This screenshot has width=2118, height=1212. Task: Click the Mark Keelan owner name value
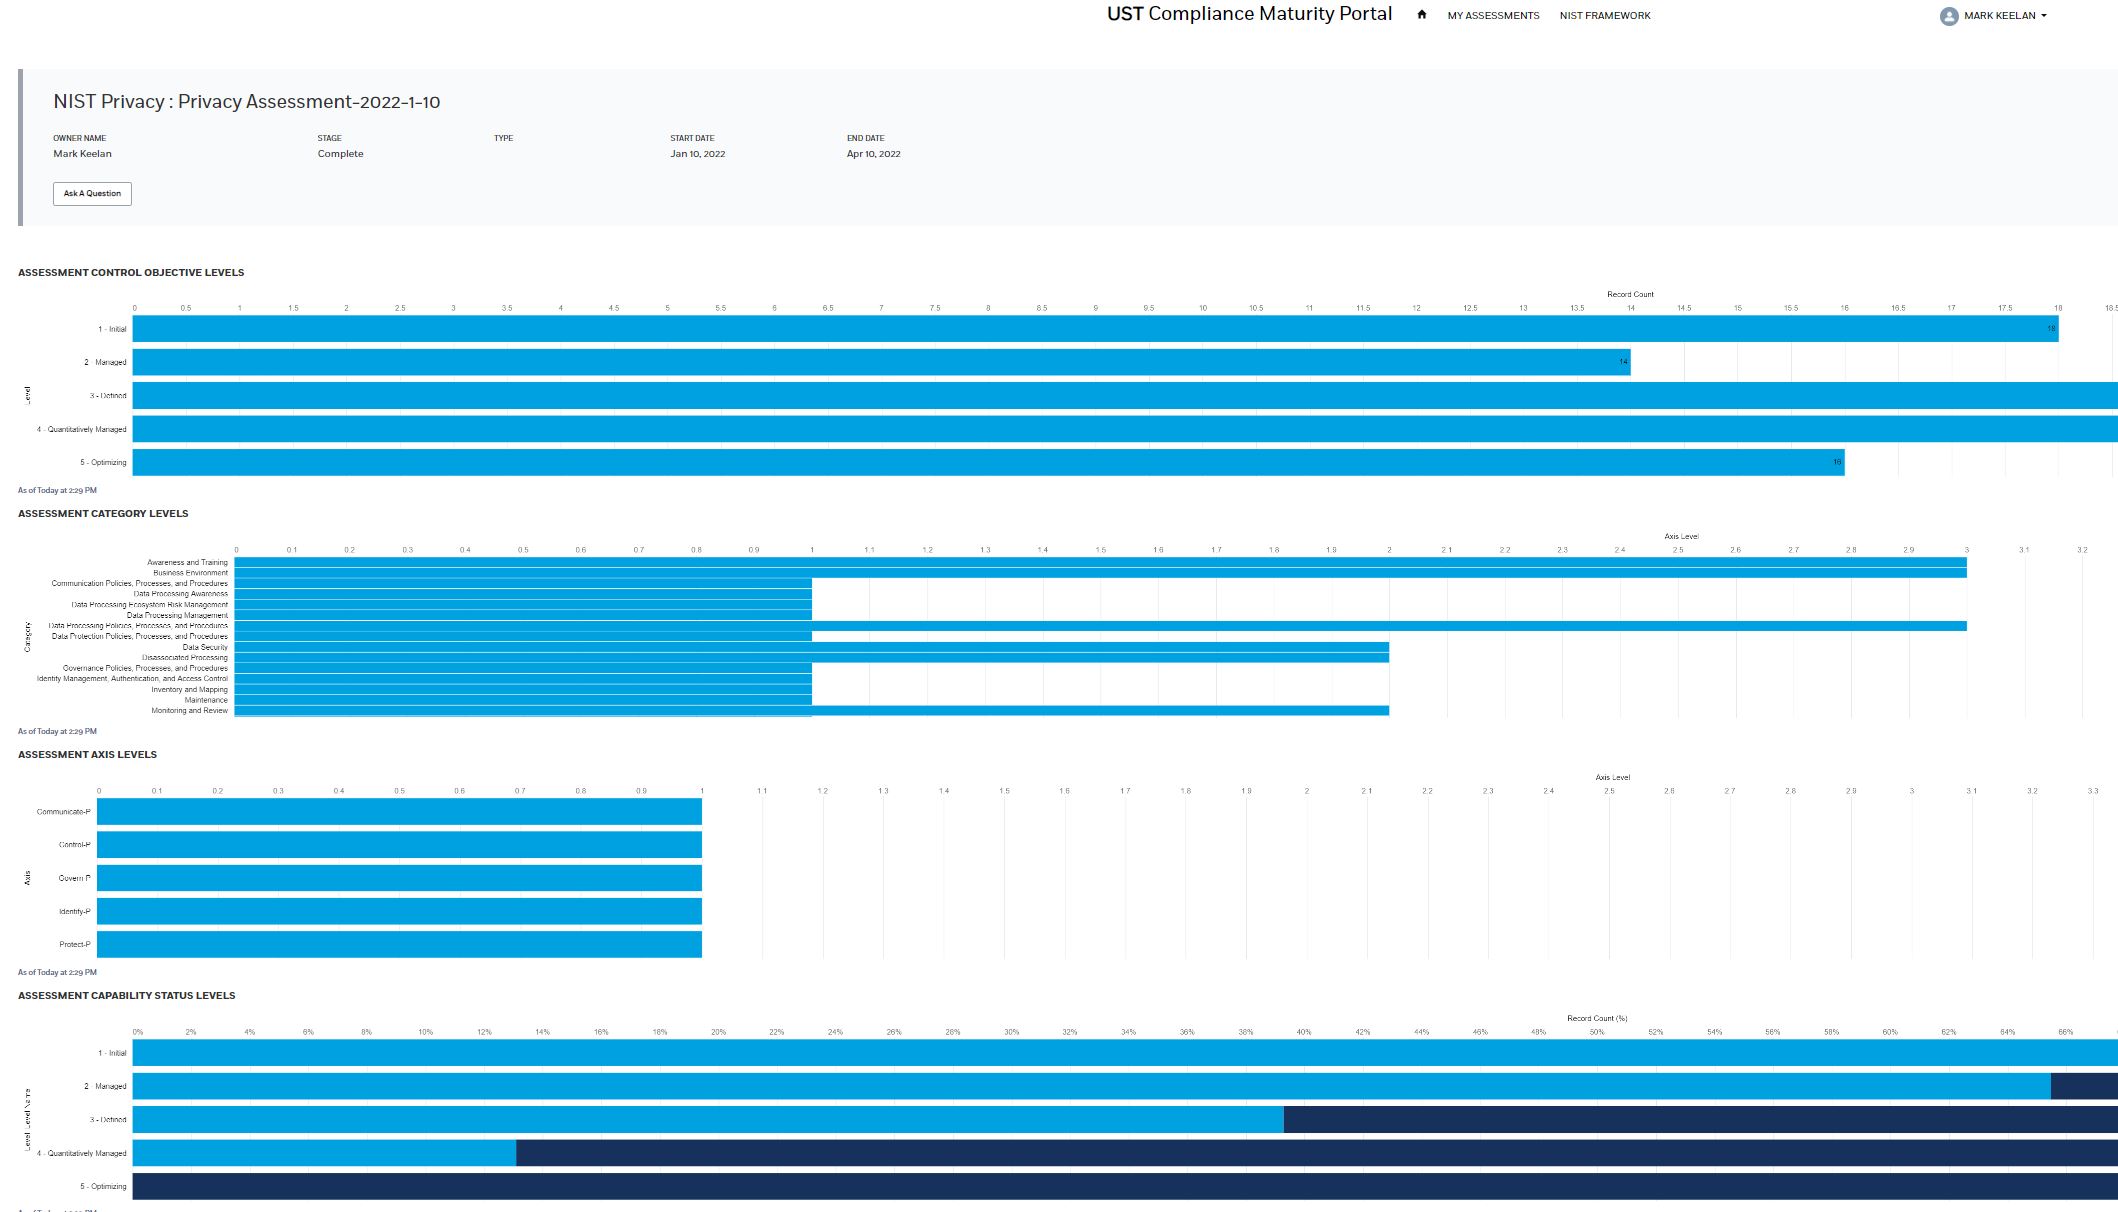pos(82,154)
